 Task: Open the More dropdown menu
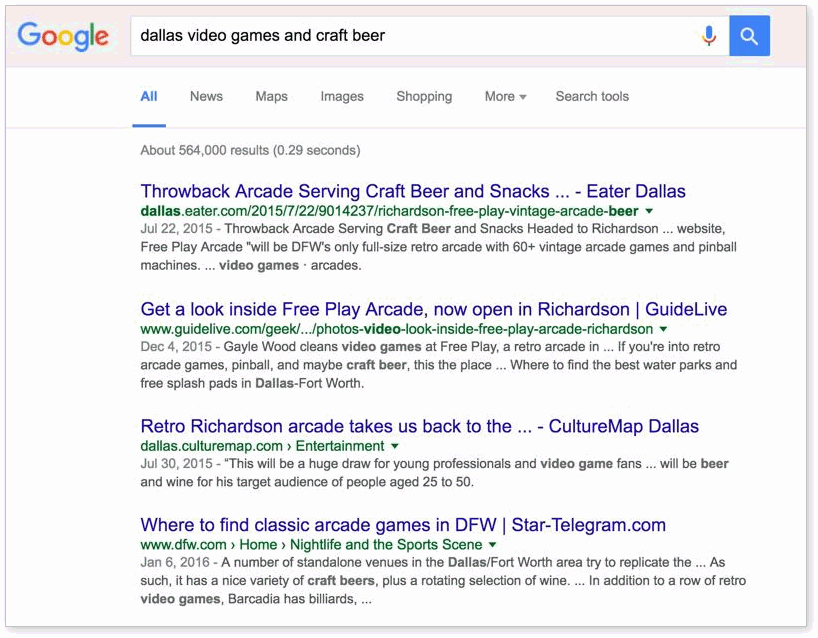point(505,97)
